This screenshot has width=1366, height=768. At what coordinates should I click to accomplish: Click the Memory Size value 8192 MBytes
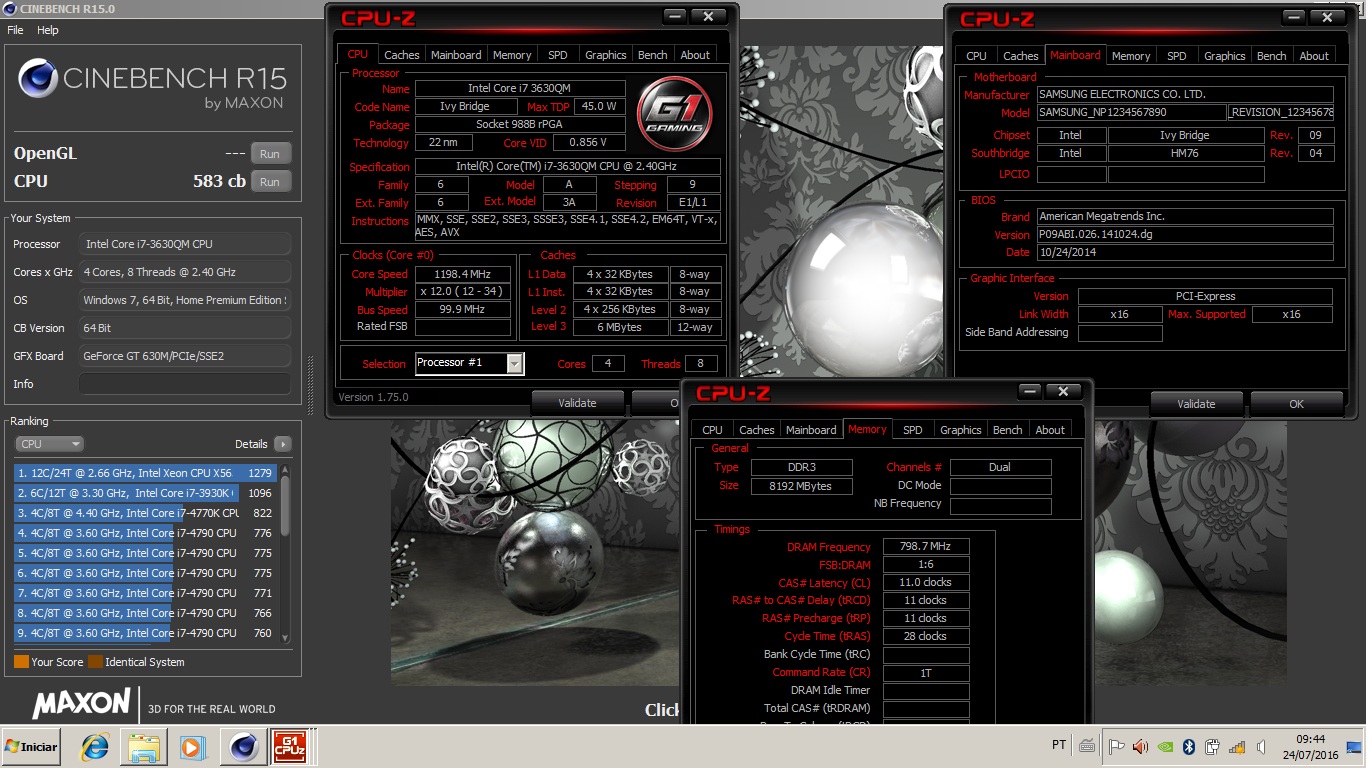(x=801, y=486)
